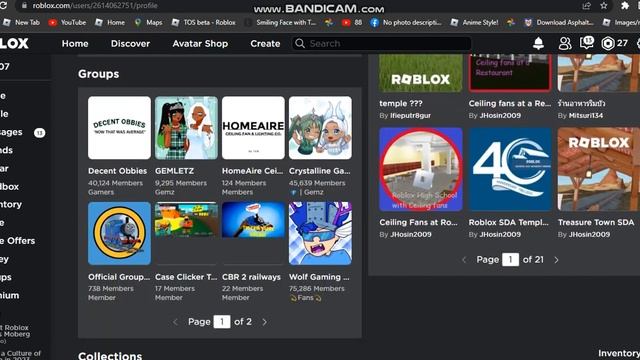Bookmark page with star icon
Screen dimensions: 640x360
point(604,5)
